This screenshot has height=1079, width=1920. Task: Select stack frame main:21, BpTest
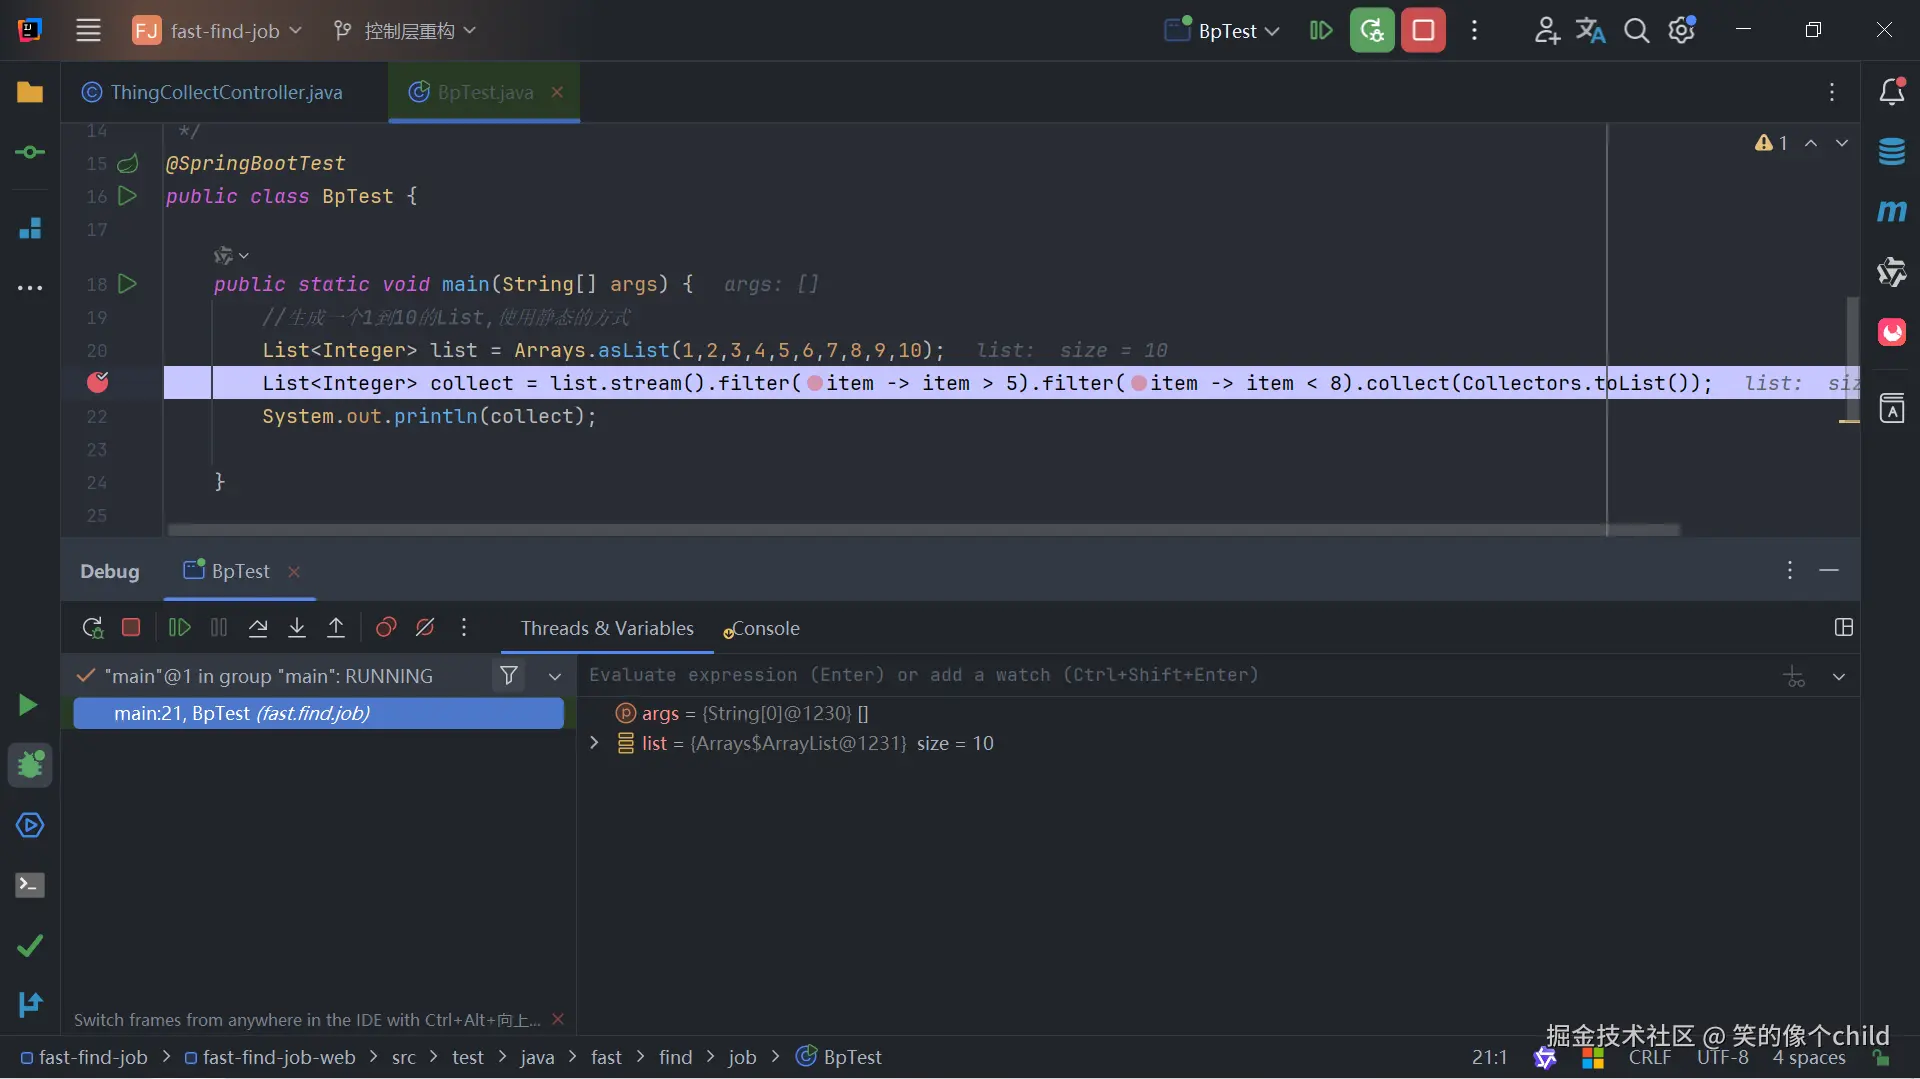click(x=319, y=713)
